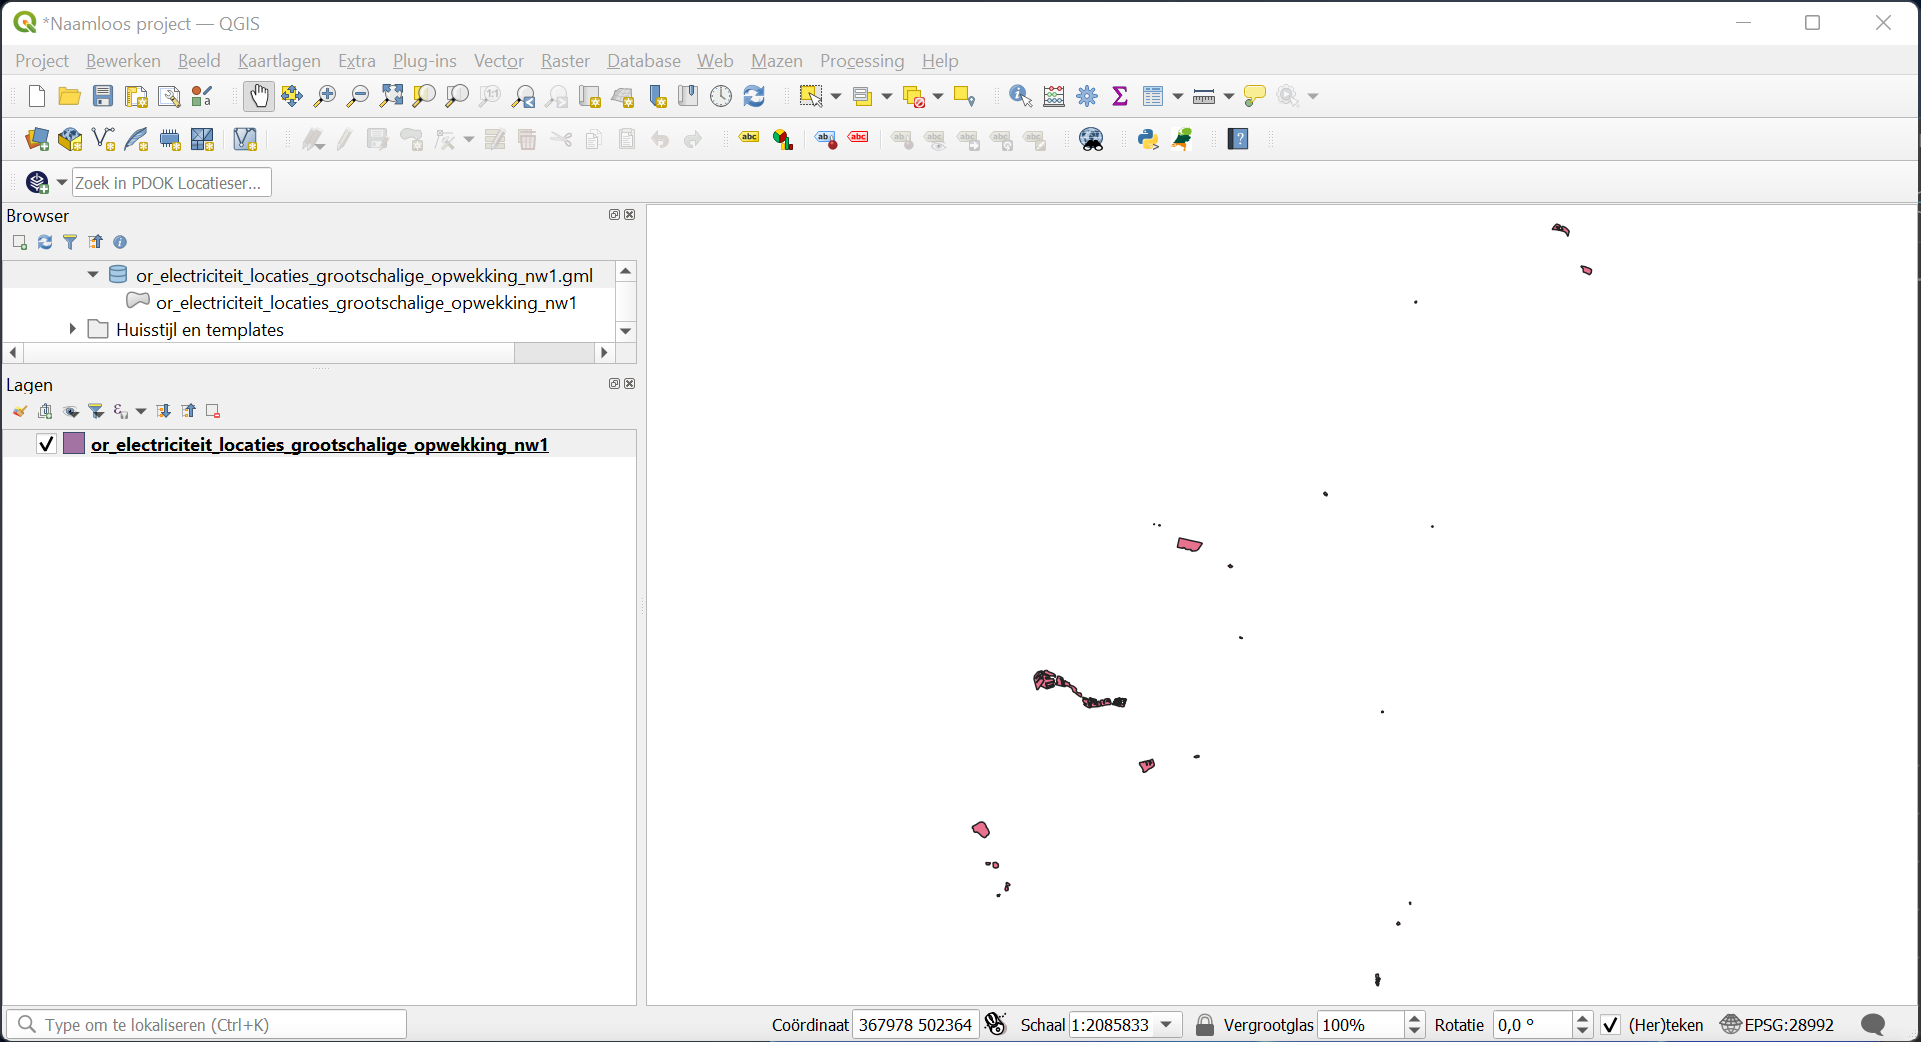1921x1042 pixels.
Task: Open the Statistical Summary sigma icon
Action: point(1120,96)
